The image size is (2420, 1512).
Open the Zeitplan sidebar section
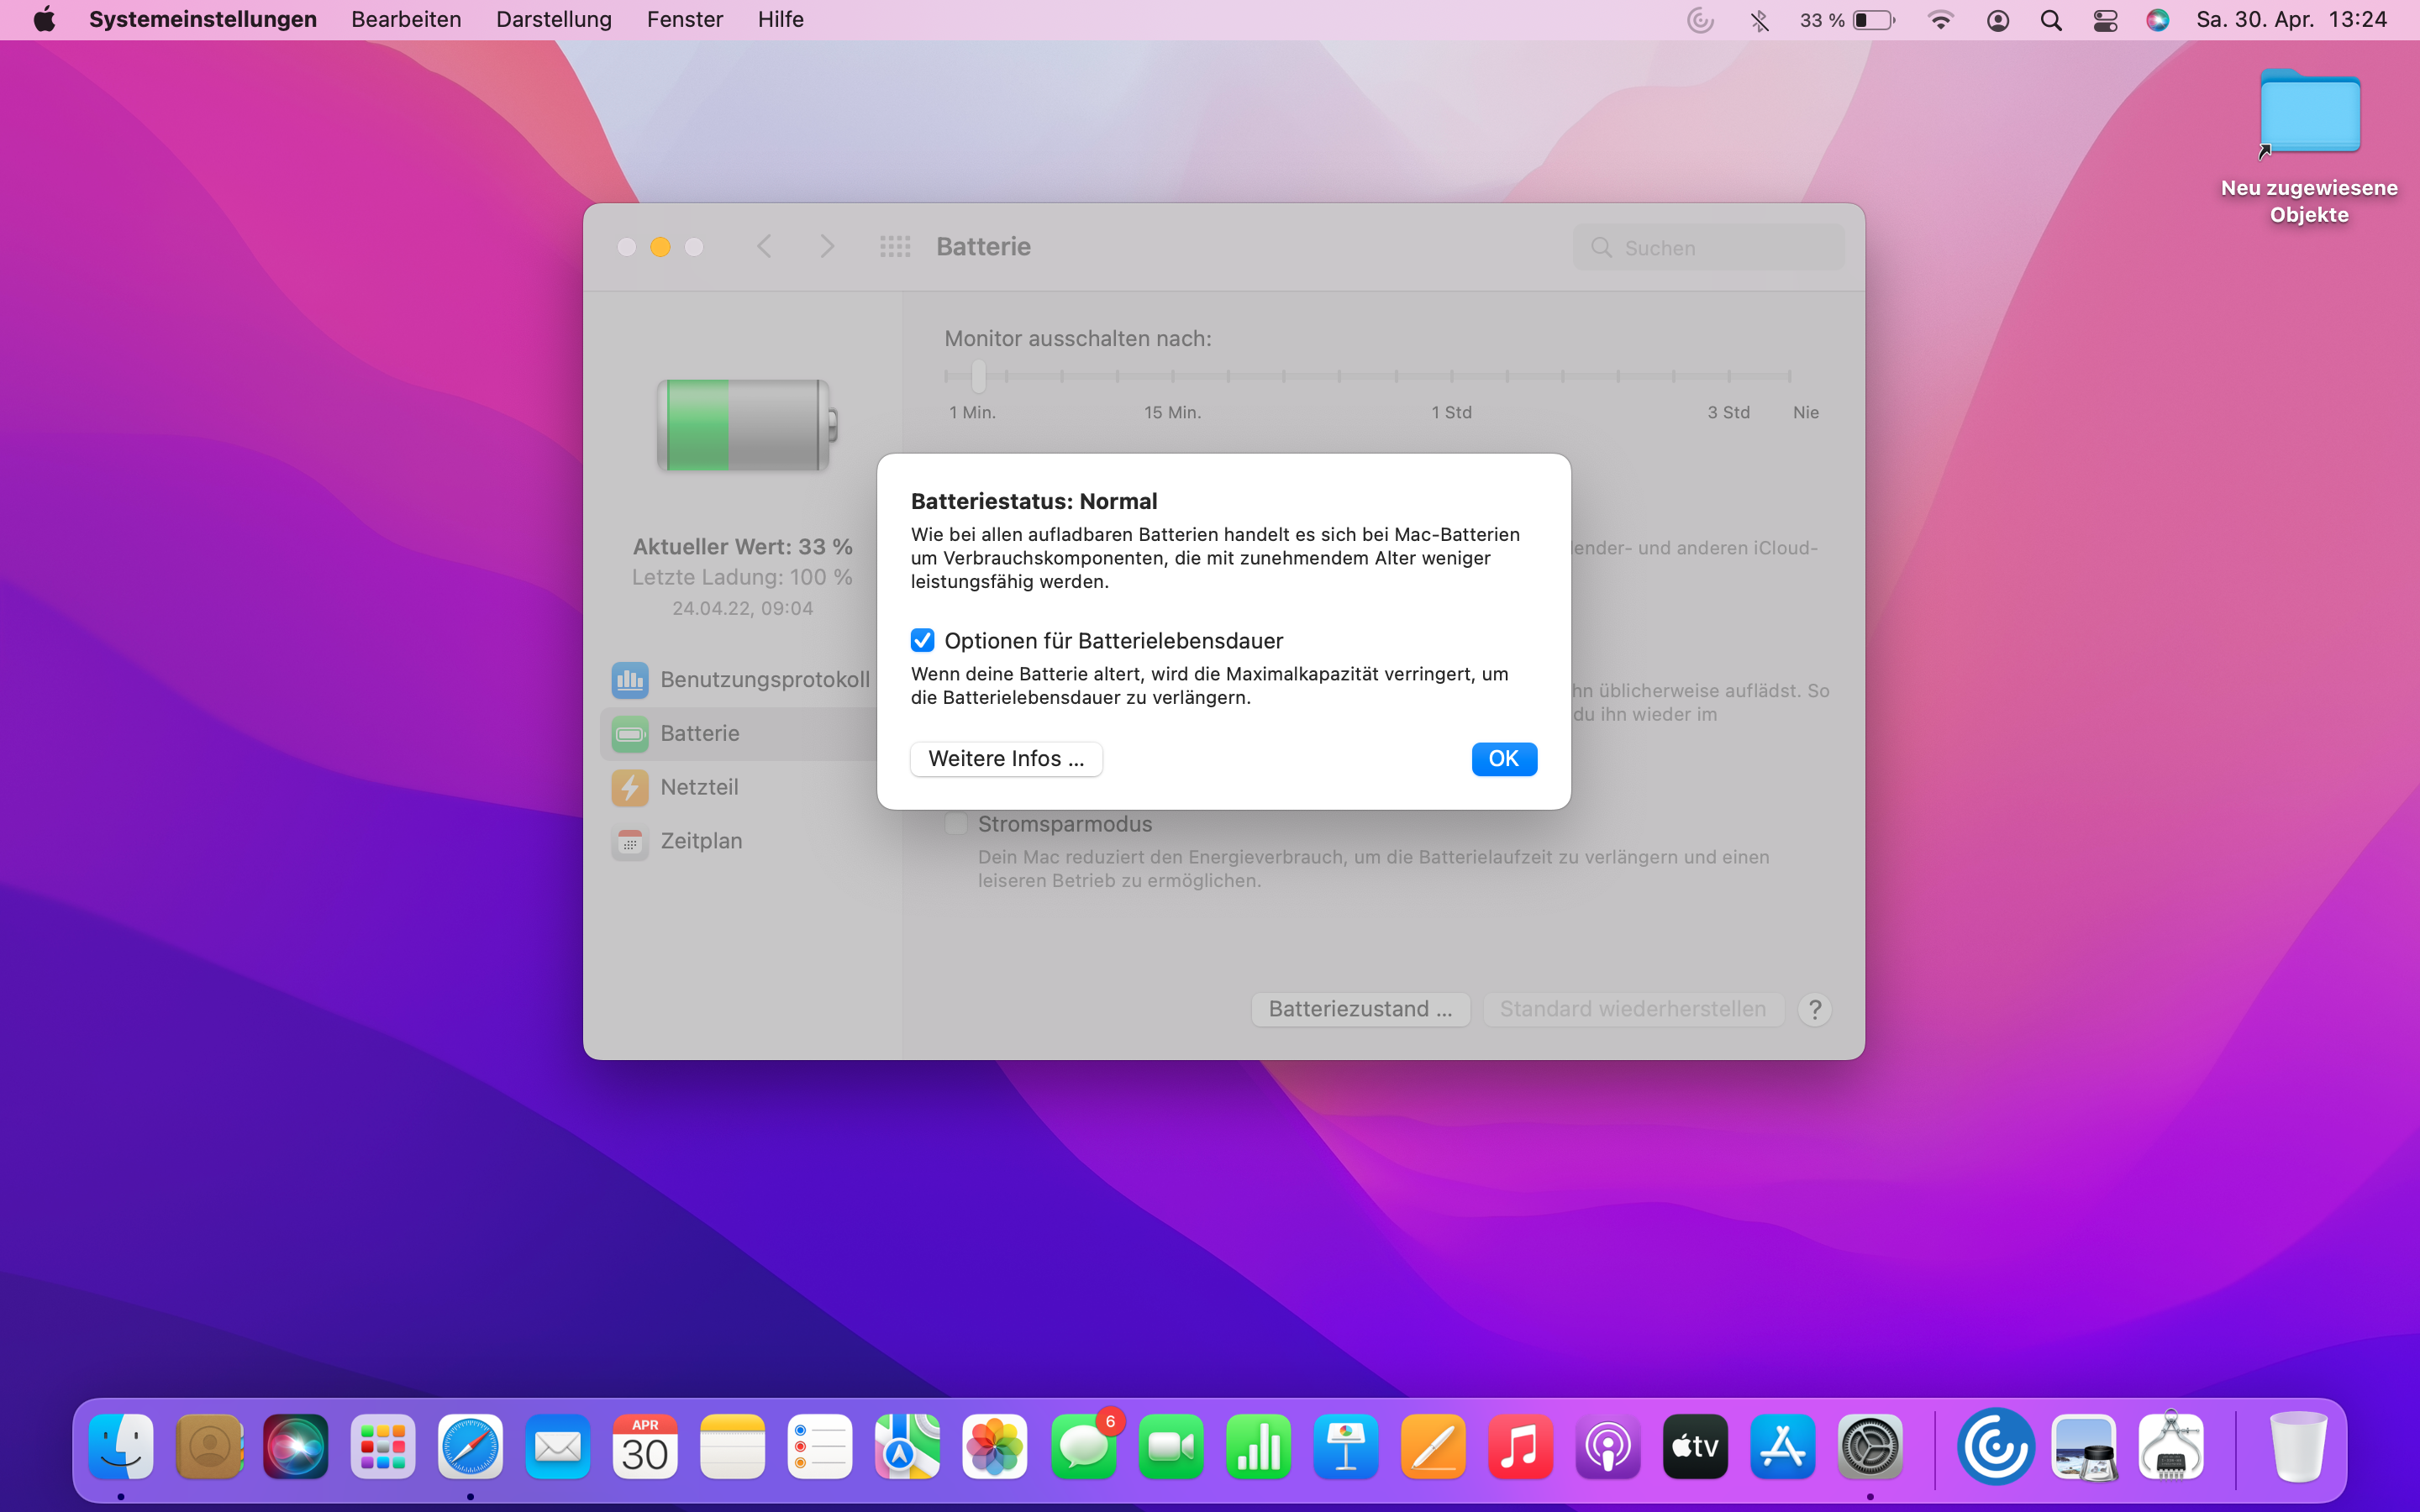click(700, 841)
